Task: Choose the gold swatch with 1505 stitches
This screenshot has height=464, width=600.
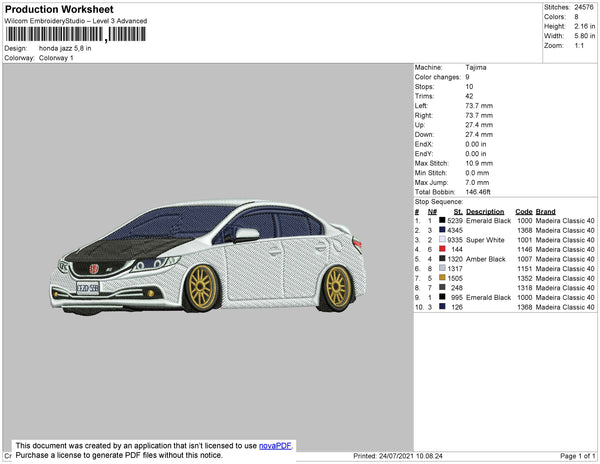Action: click(442, 278)
